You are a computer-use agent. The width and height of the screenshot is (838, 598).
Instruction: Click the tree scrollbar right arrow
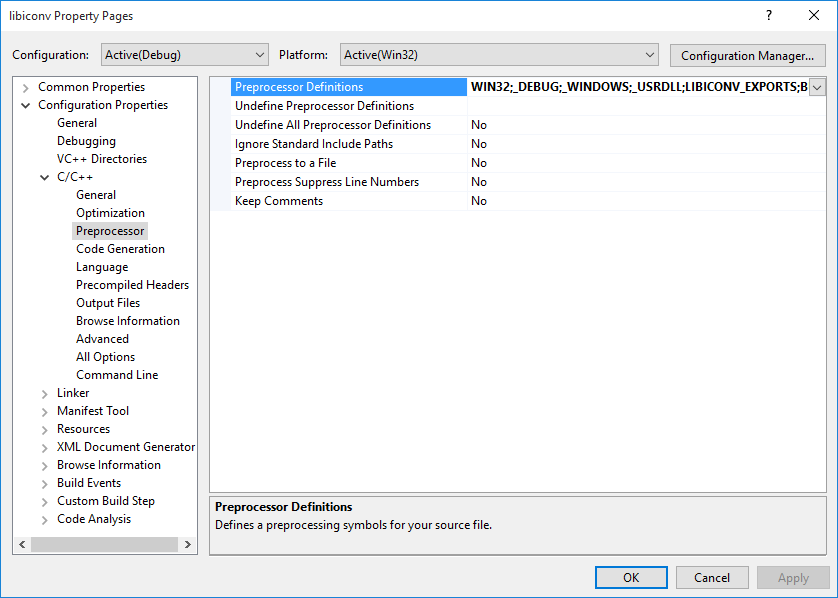coord(188,545)
